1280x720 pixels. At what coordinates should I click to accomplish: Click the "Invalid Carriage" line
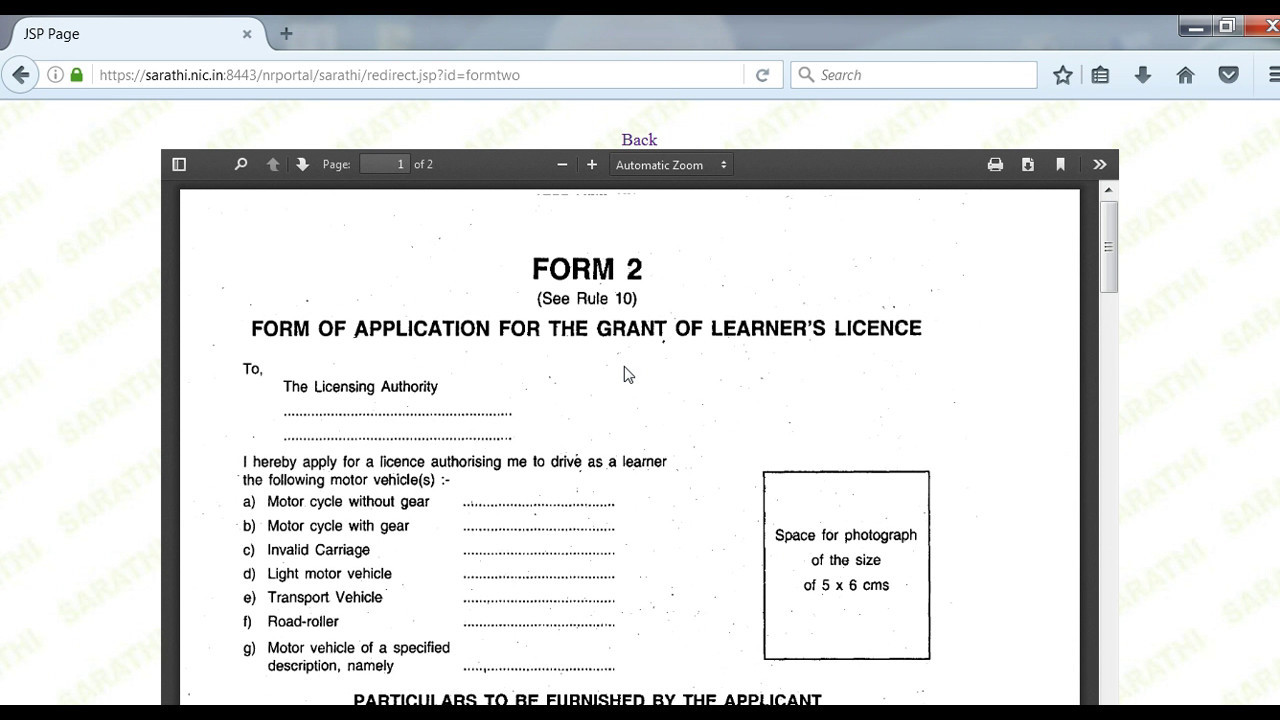click(x=318, y=550)
